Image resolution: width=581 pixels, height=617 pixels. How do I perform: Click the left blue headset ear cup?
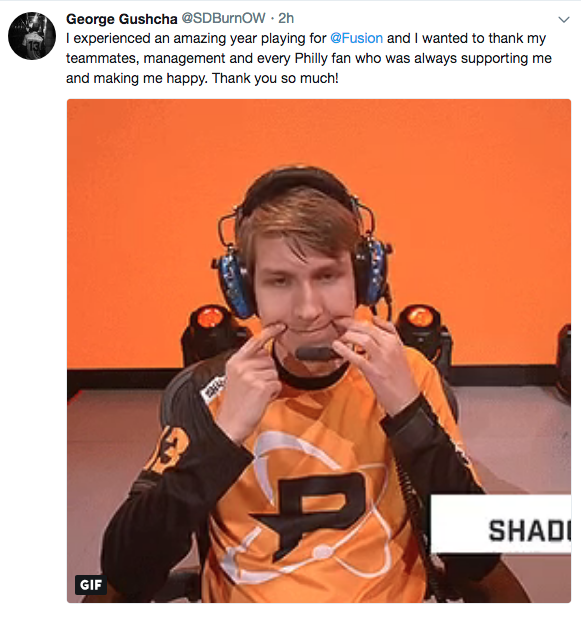(x=234, y=283)
